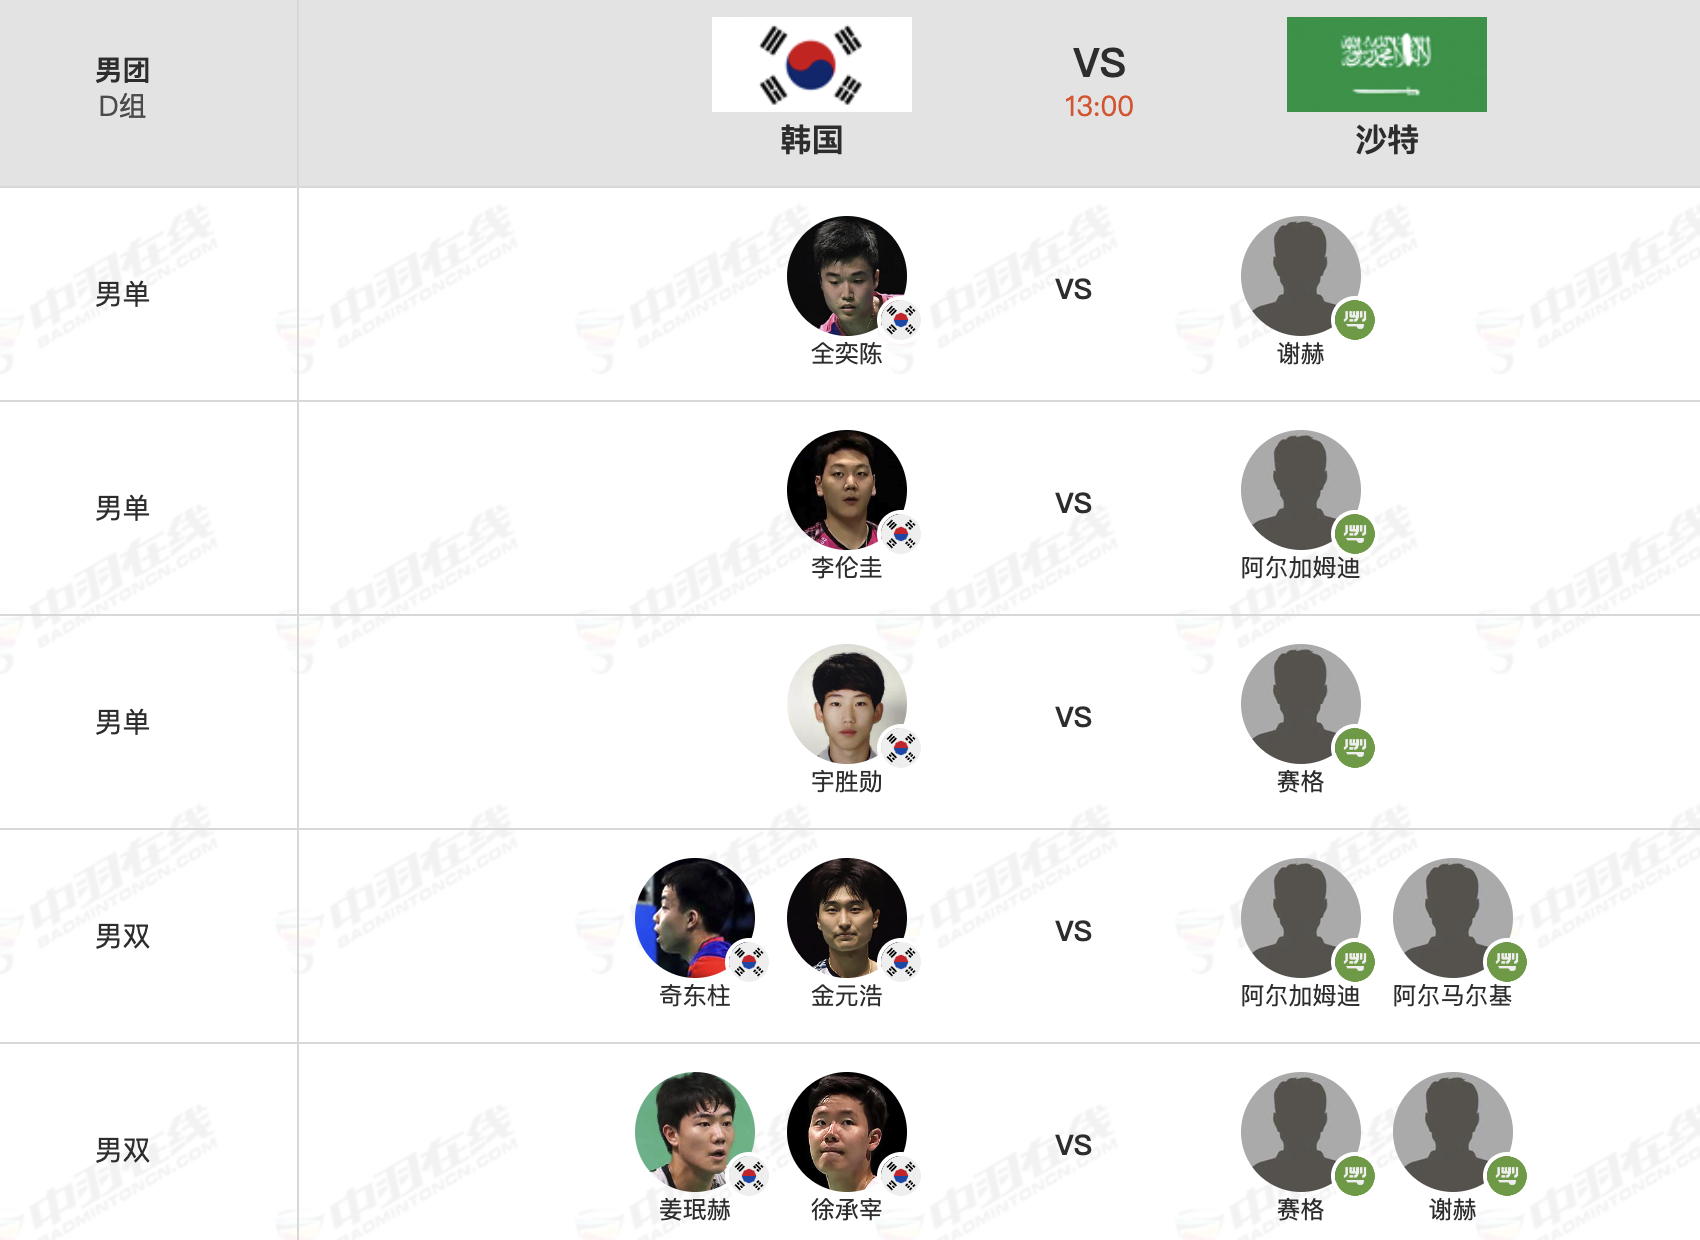The width and height of the screenshot is (1700, 1240).
Task: Click the Saudi flag badge on 赛格's singles avatar
Action: click(x=1355, y=747)
